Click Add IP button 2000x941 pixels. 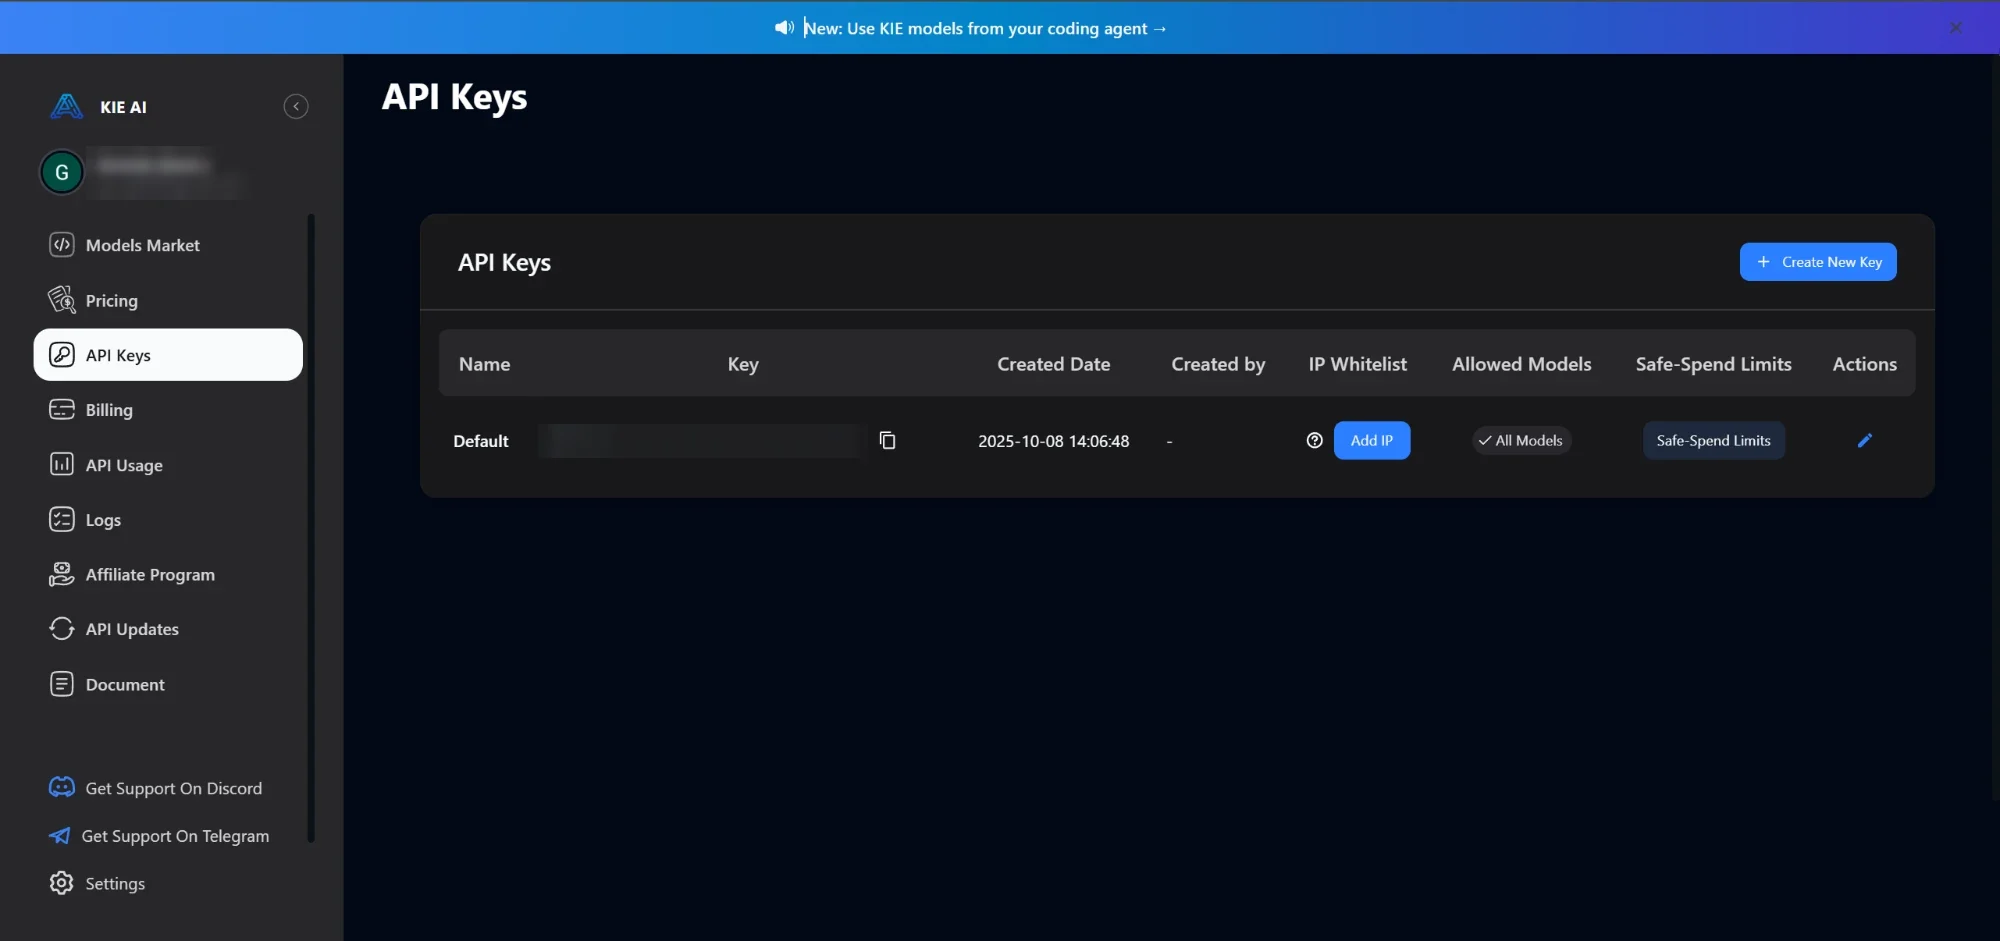(x=1372, y=440)
